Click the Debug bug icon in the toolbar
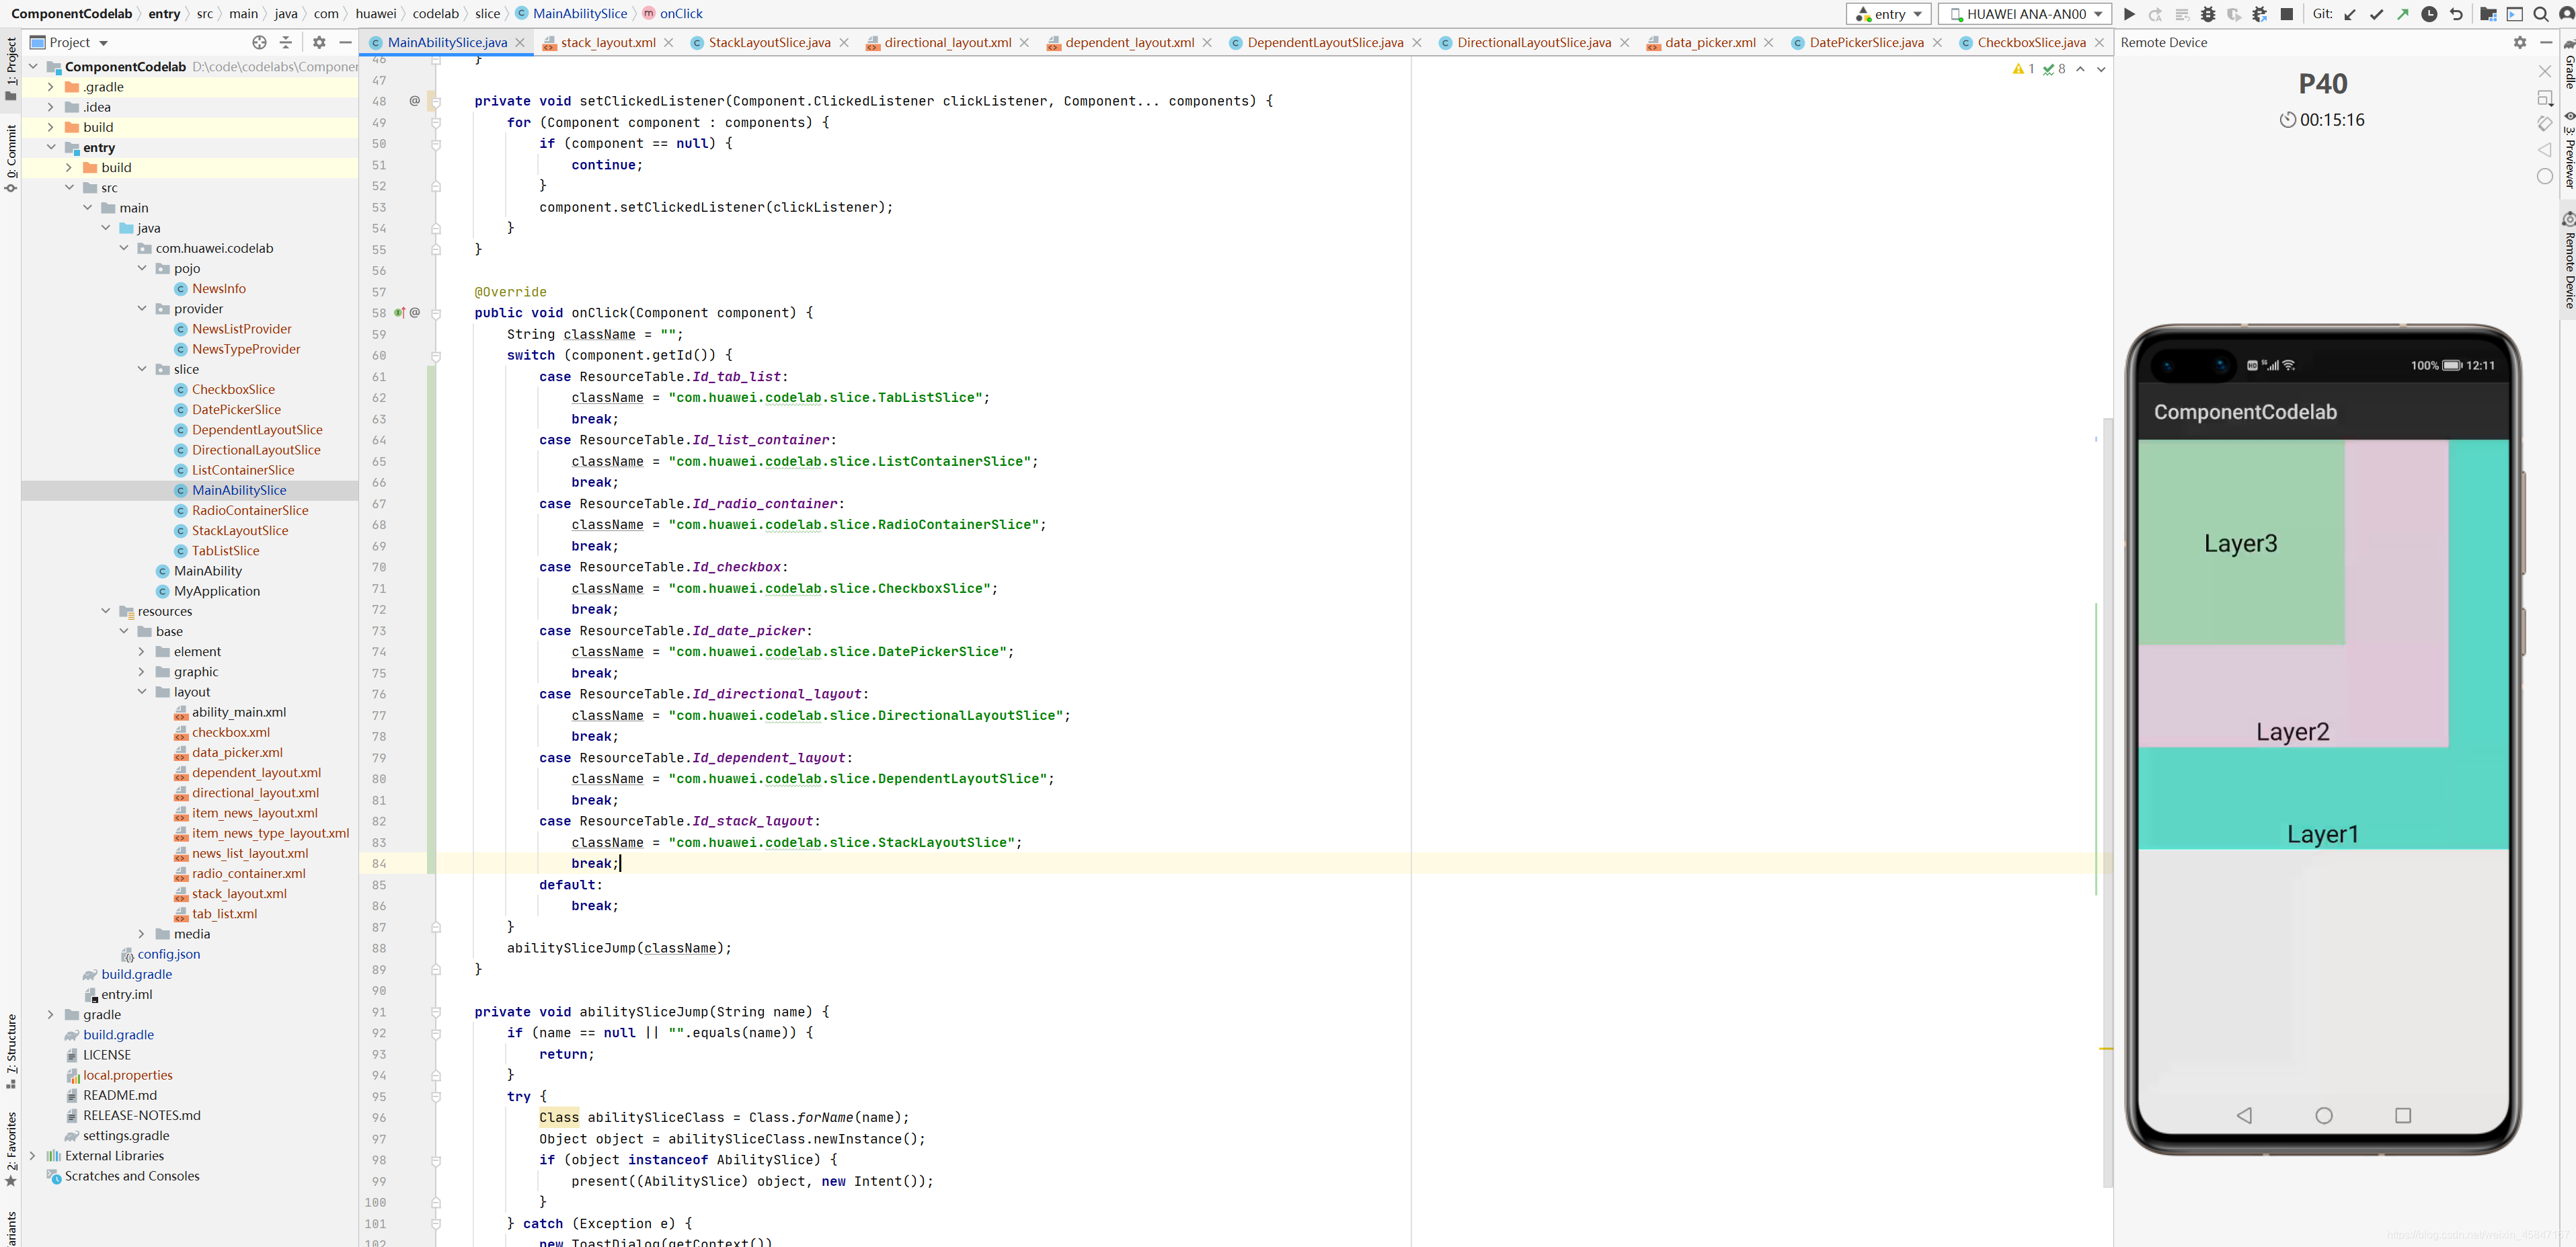The width and height of the screenshot is (2576, 1247). coord(2208,14)
